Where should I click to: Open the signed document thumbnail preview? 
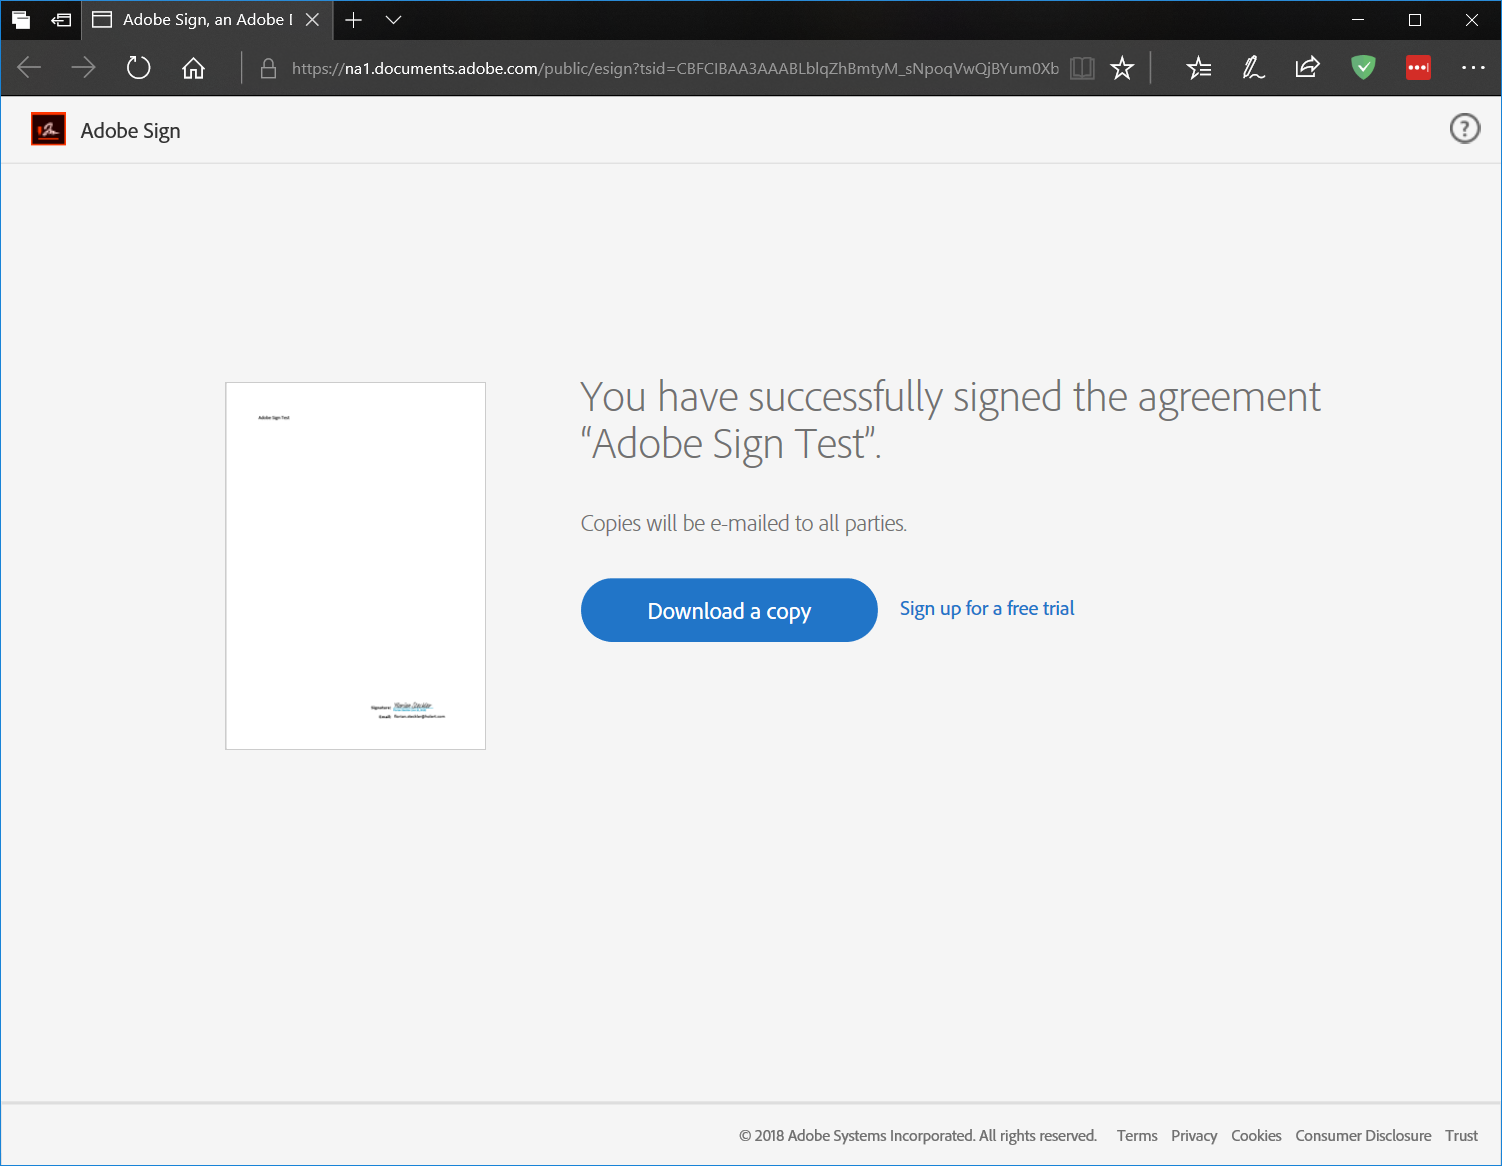coord(356,566)
